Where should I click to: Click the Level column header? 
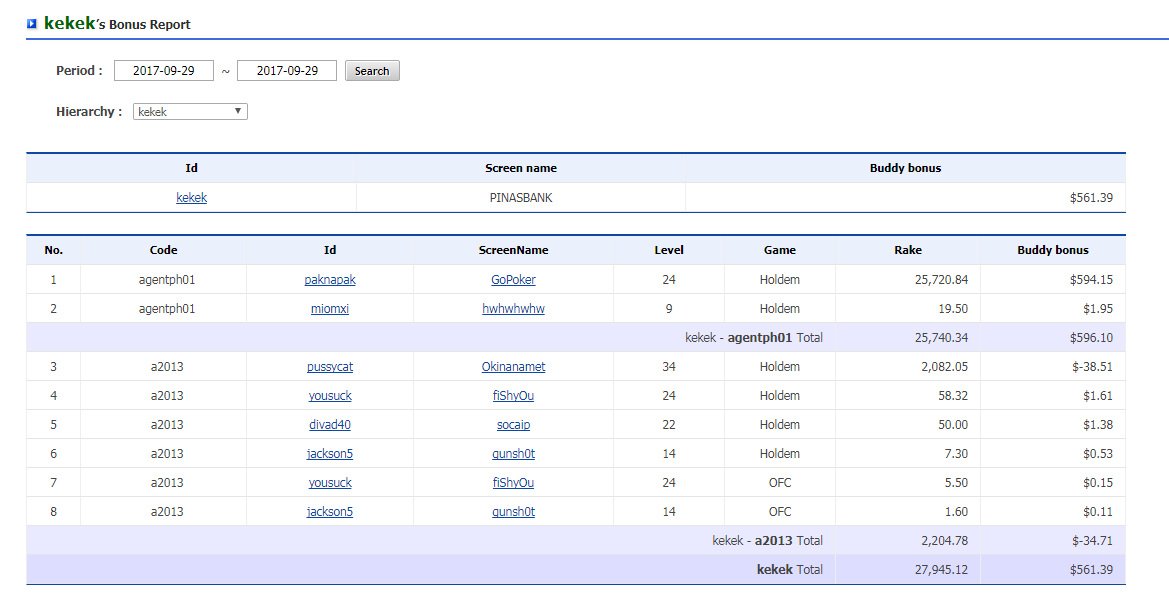point(669,250)
